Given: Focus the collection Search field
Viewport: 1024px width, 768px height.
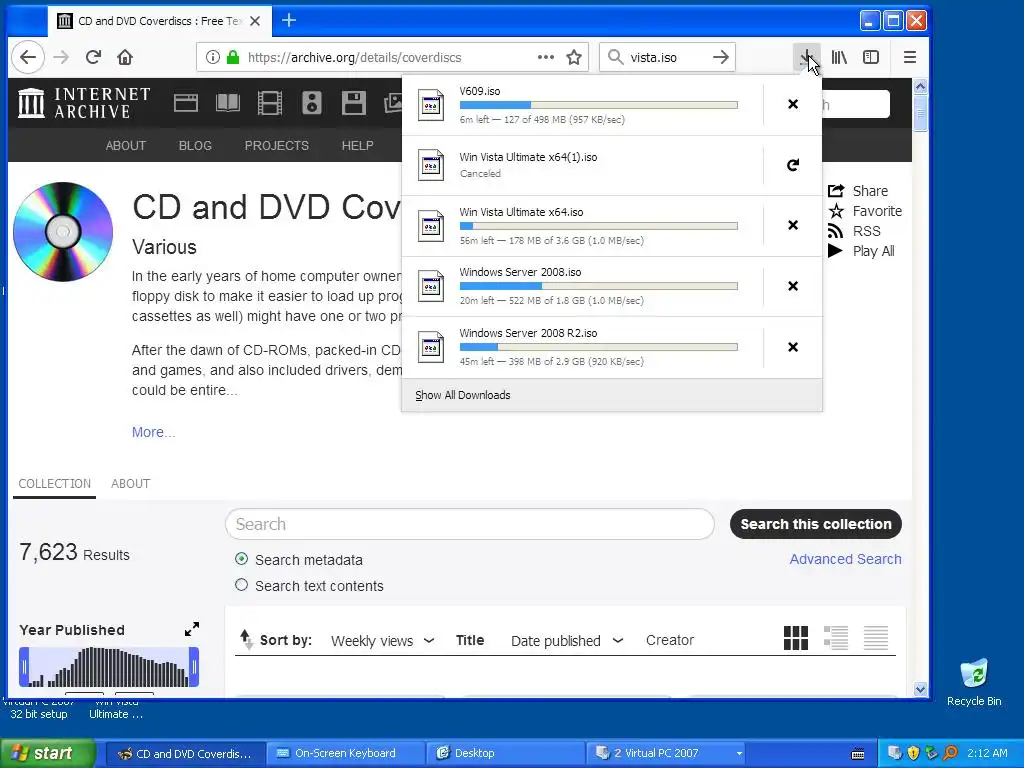Looking at the screenshot, I should [x=470, y=524].
